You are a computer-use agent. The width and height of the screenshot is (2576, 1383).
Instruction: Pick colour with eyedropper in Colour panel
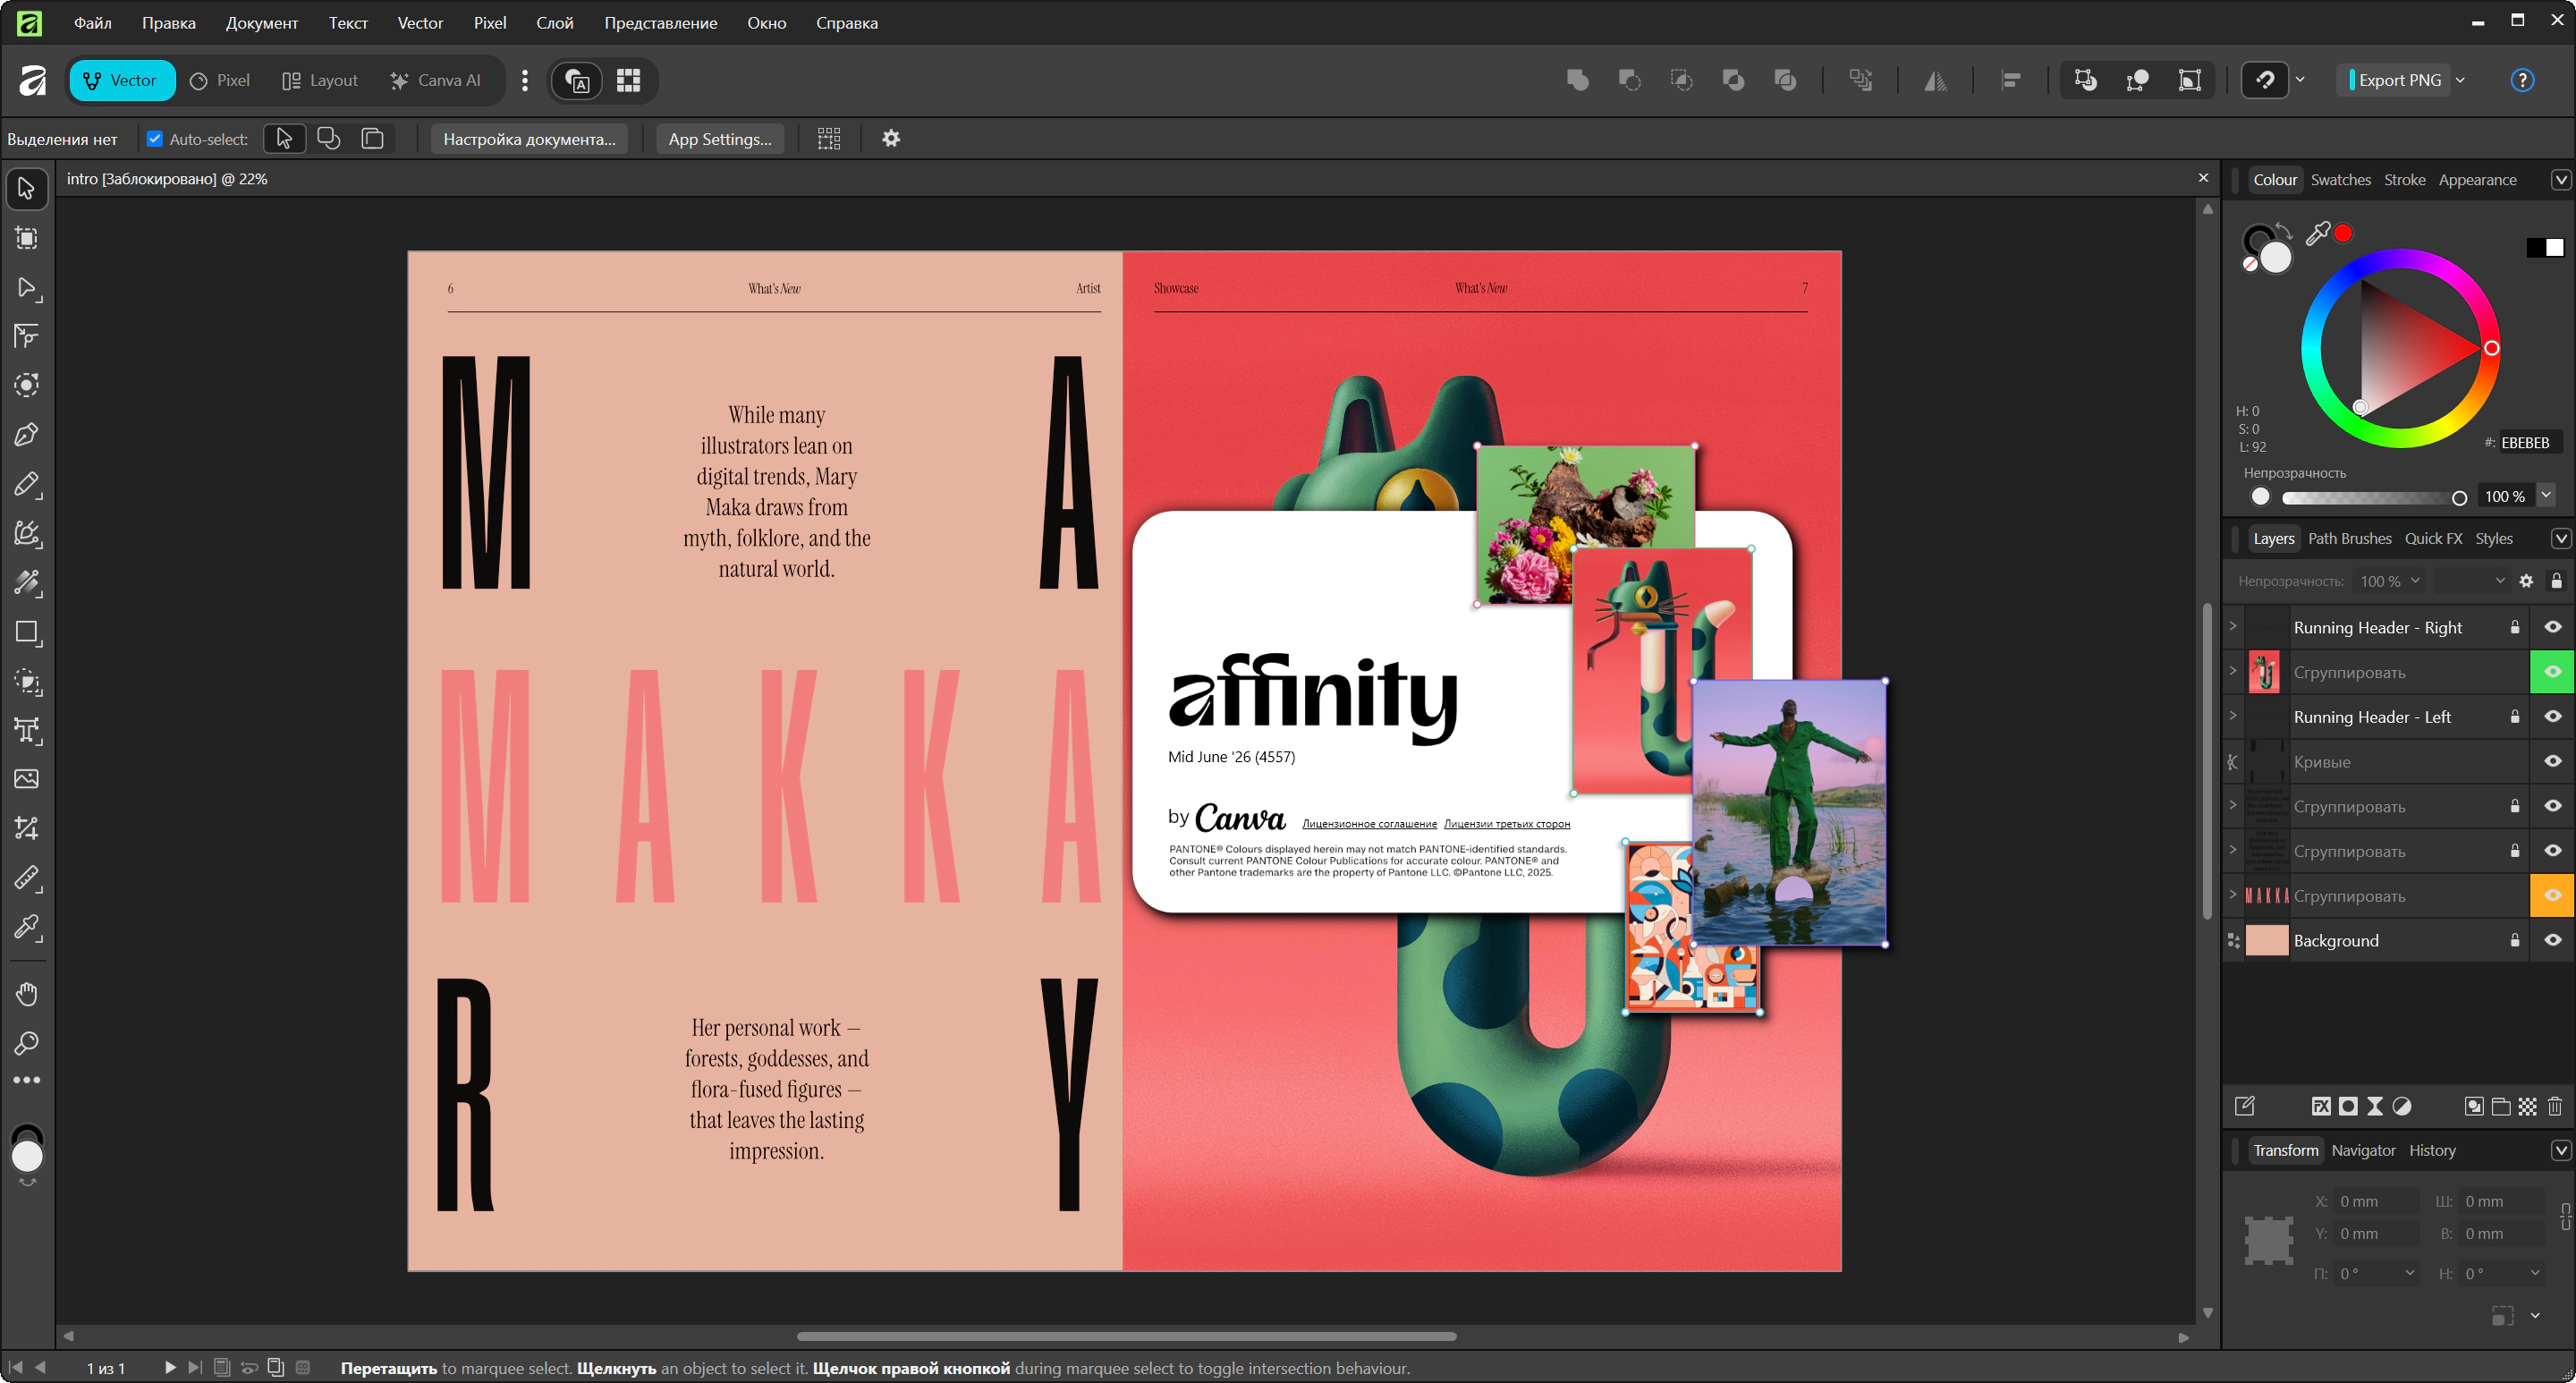[x=2317, y=233]
